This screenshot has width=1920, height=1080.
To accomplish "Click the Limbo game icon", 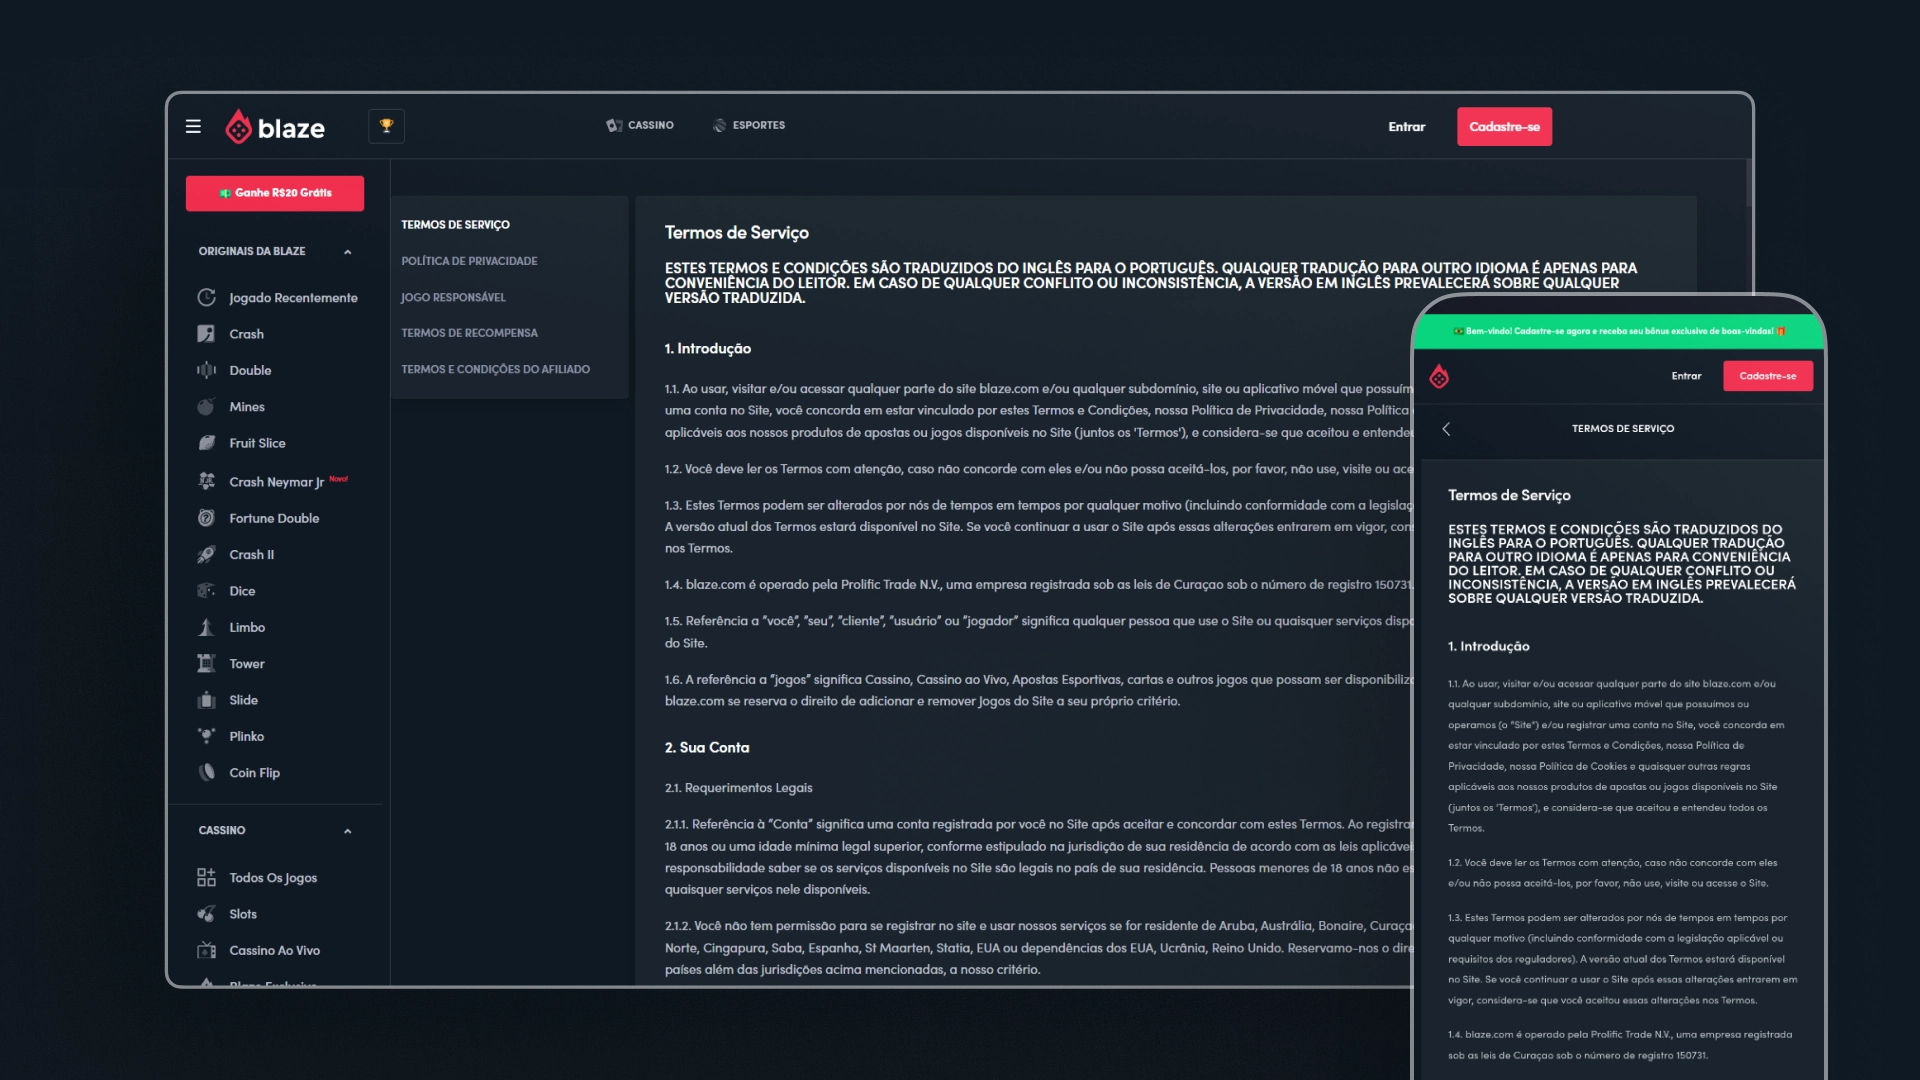I will (x=206, y=627).
